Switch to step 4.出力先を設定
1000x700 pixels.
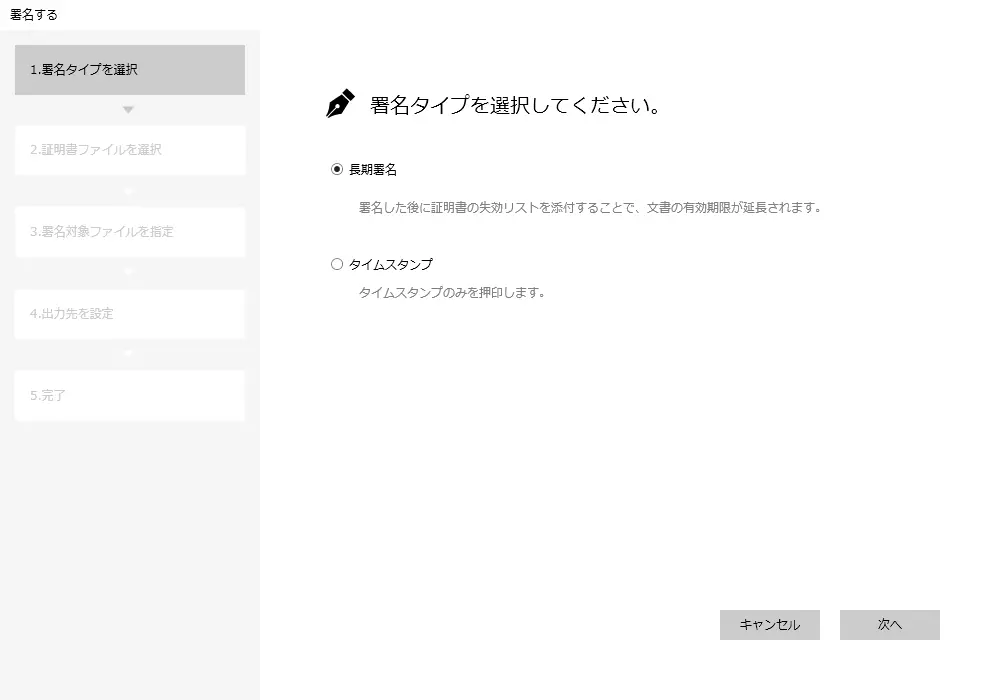pos(129,314)
